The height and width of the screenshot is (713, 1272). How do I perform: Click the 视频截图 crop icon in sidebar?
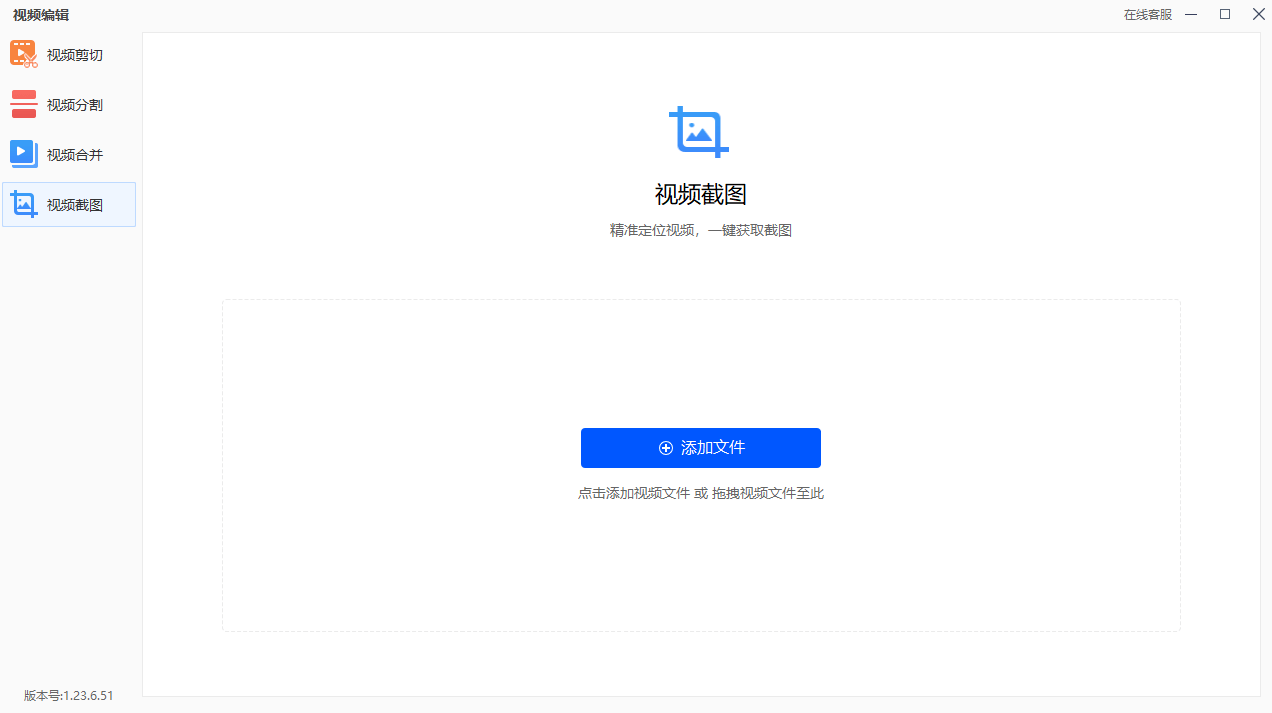click(x=24, y=205)
